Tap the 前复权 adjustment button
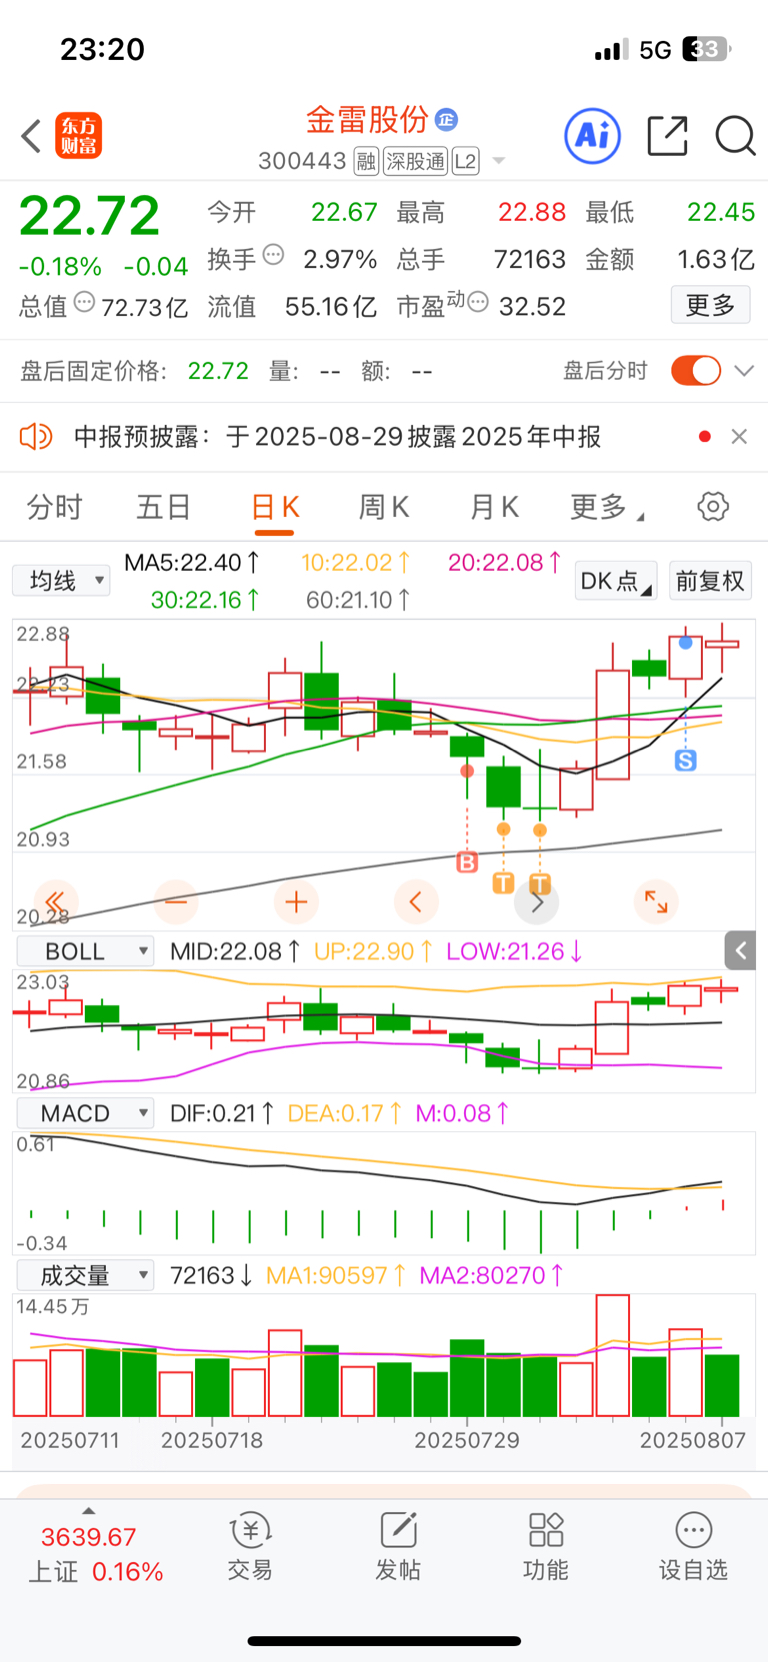Viewport: 768px width, 1663px height. (x=710, y=581)
